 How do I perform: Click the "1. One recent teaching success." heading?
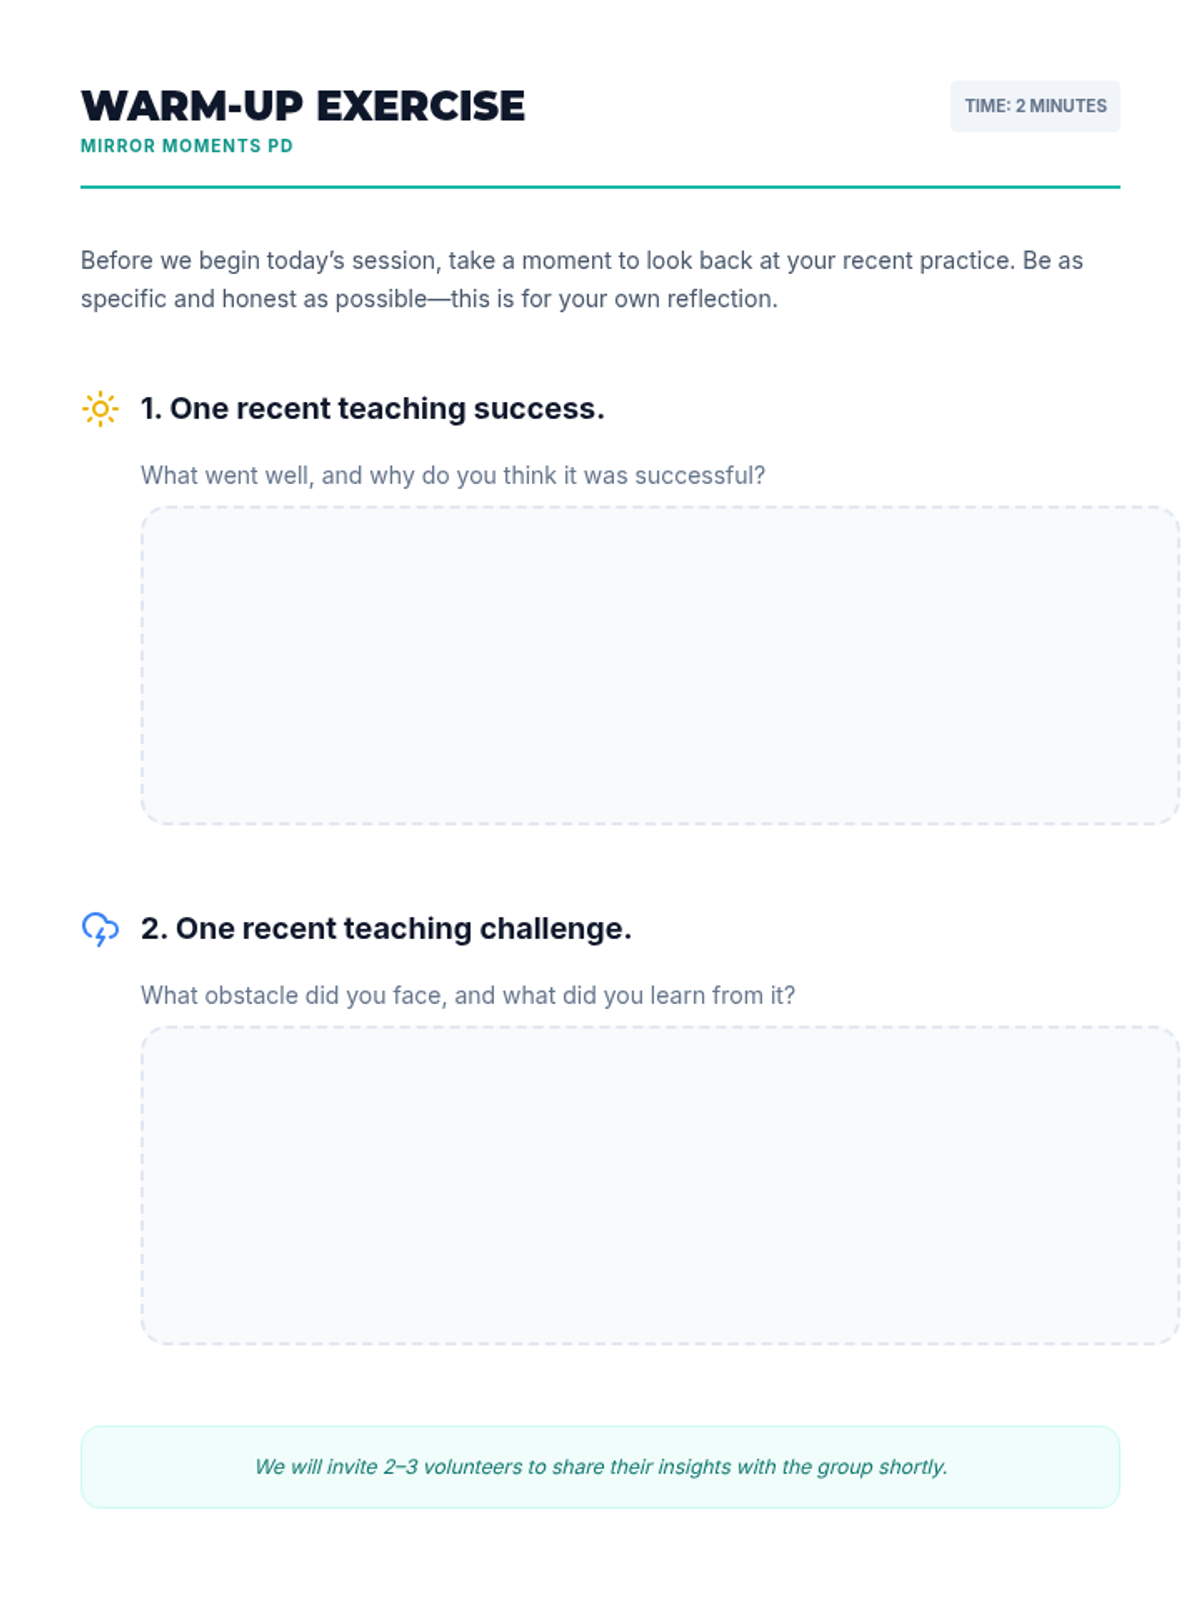(372, 409)
